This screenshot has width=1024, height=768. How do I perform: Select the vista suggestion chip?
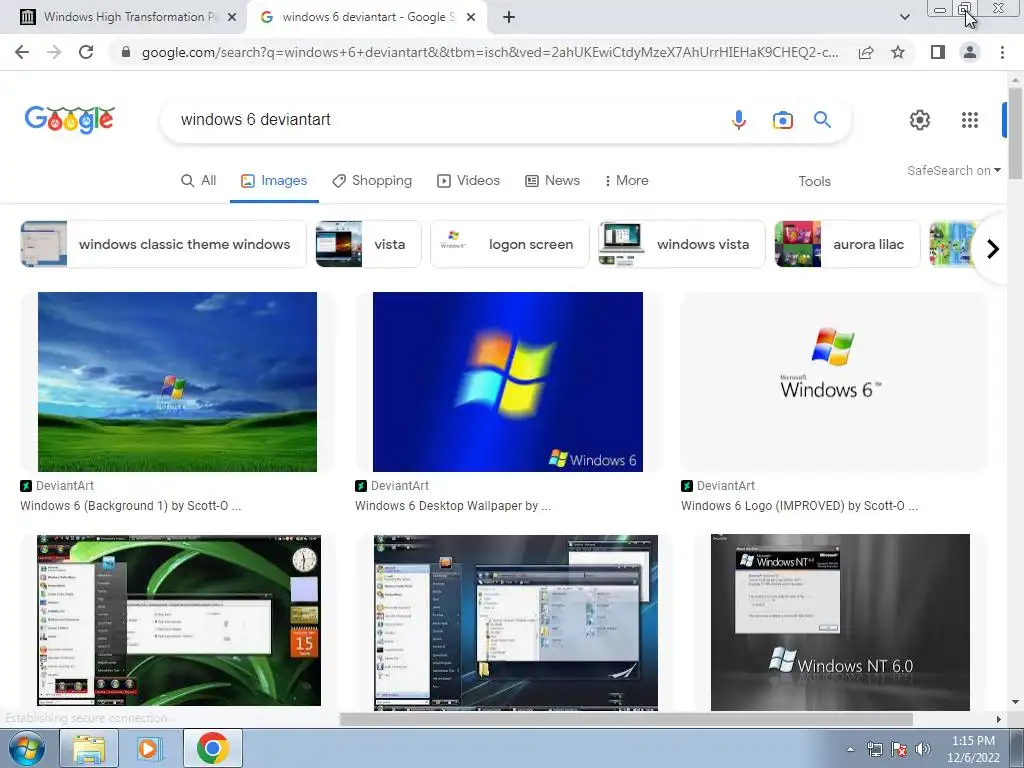click(x=368, y=244)
